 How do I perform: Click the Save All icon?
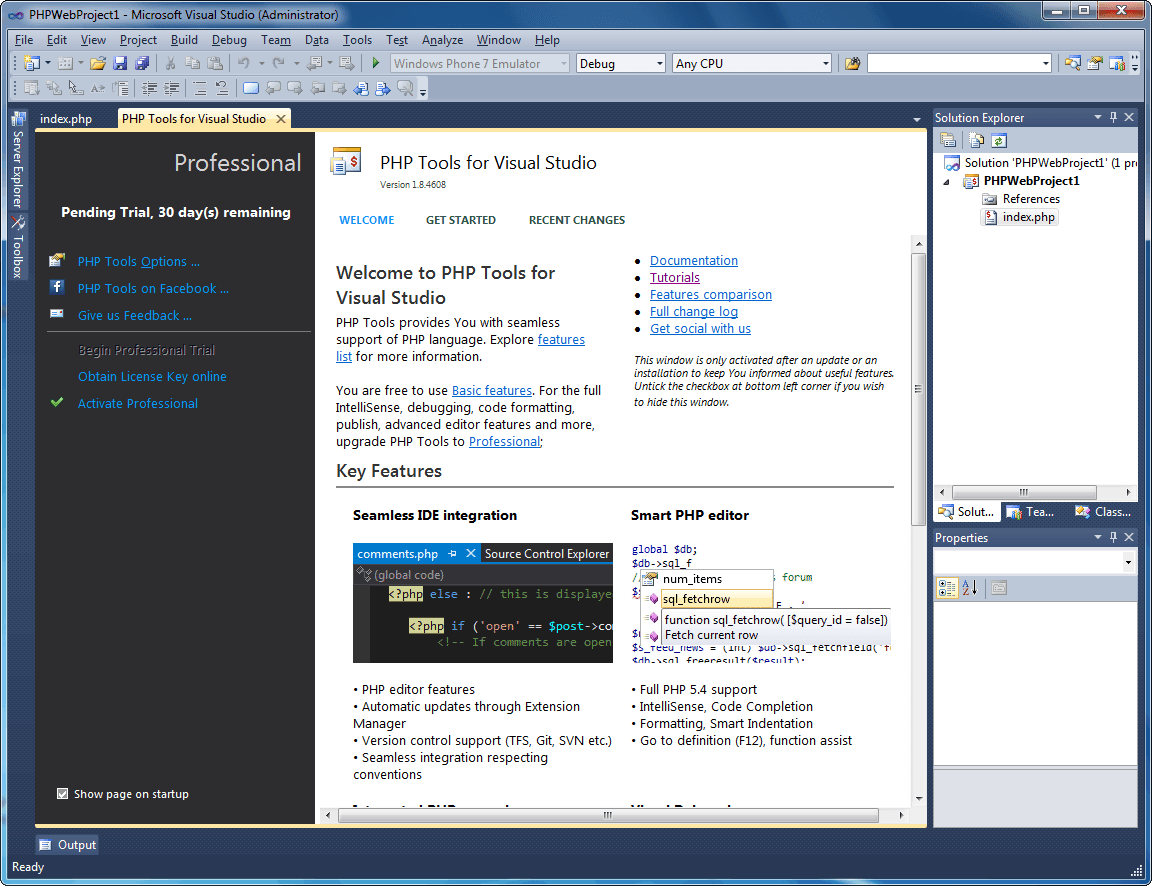click(x=143, y=64)
